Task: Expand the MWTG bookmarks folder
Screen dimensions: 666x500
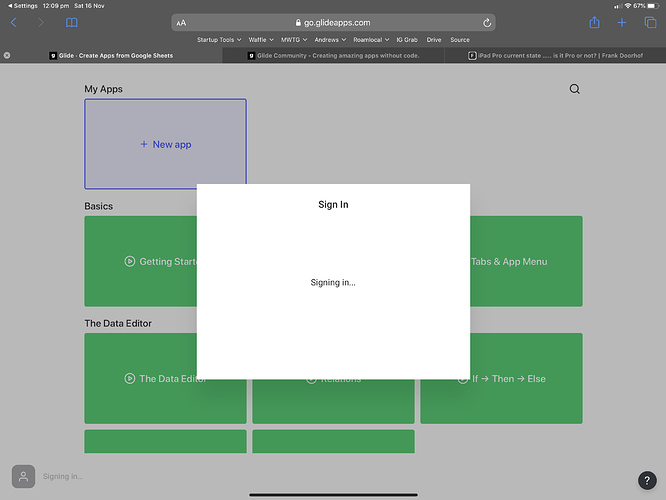Action: [x=294, y=40]
